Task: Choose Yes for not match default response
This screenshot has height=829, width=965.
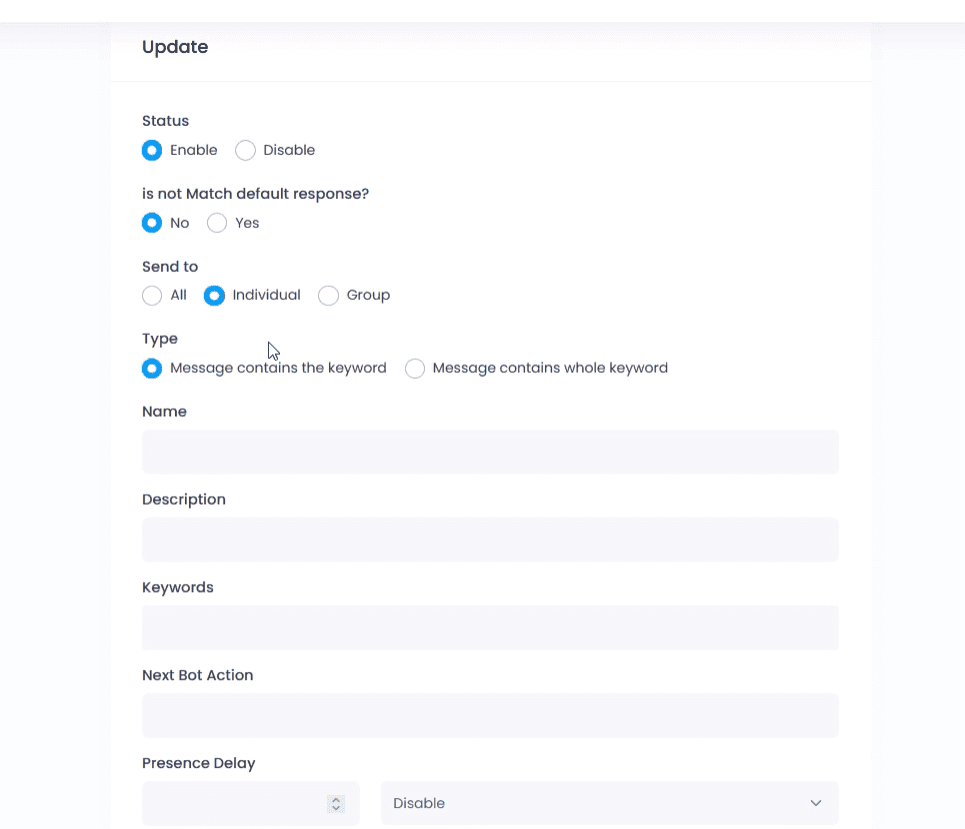Action: pos(217,223)
